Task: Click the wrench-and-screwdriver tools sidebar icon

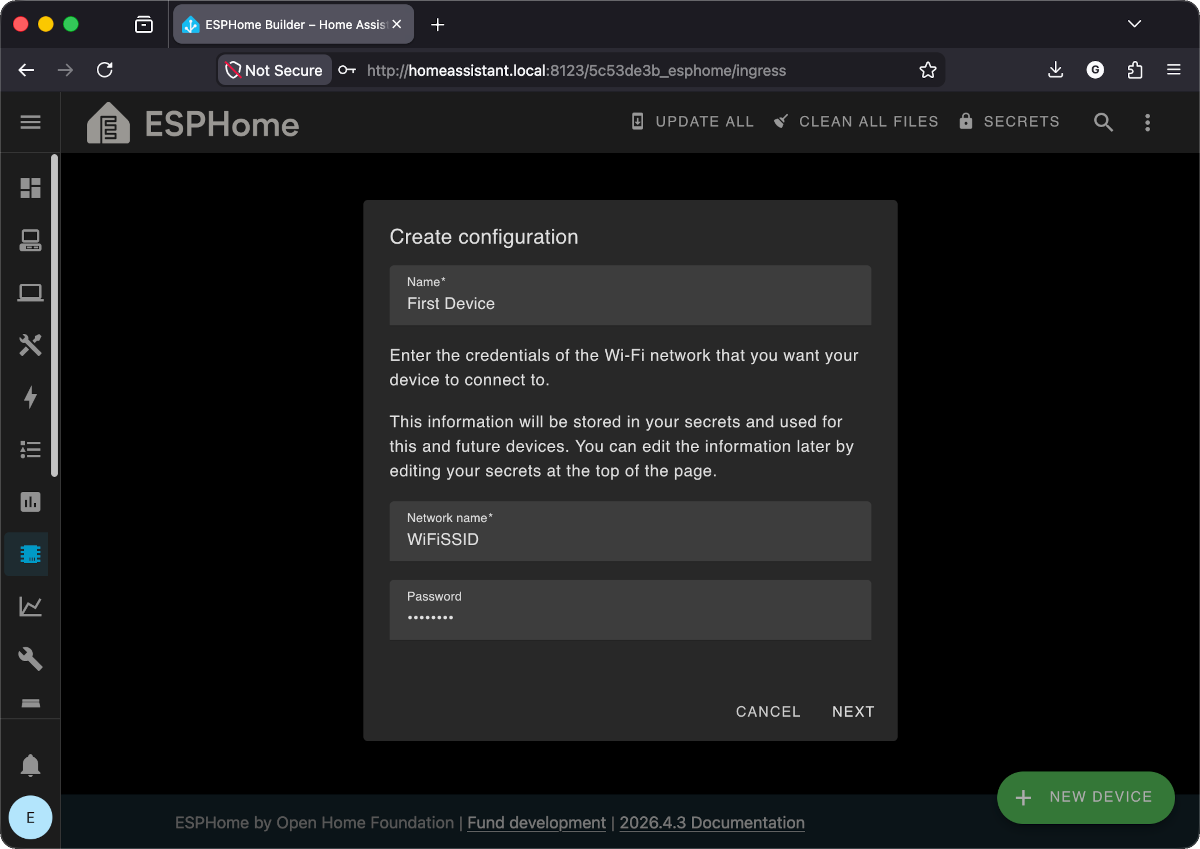Action: 30,345
